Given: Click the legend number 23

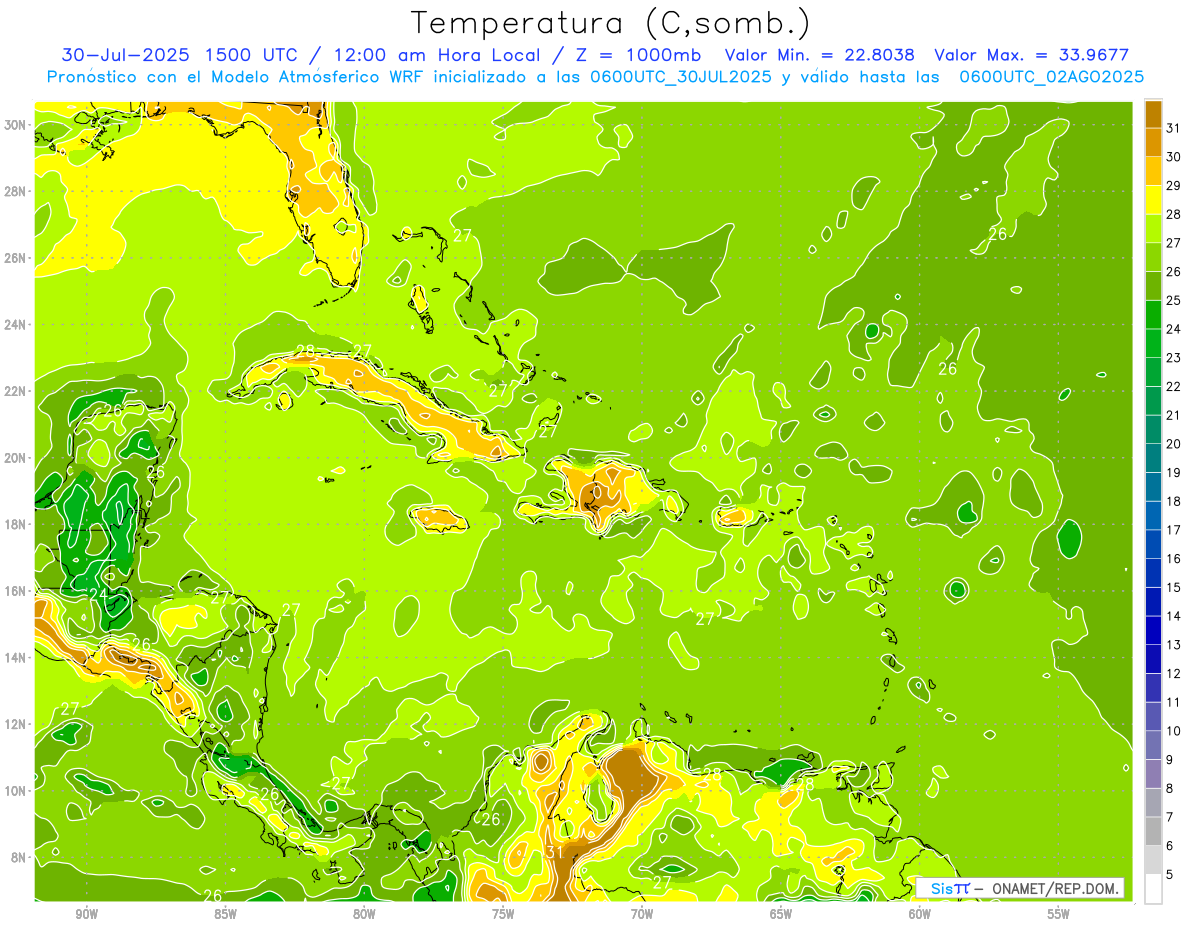Looking at the screenshot, I should click(1173, 357).
